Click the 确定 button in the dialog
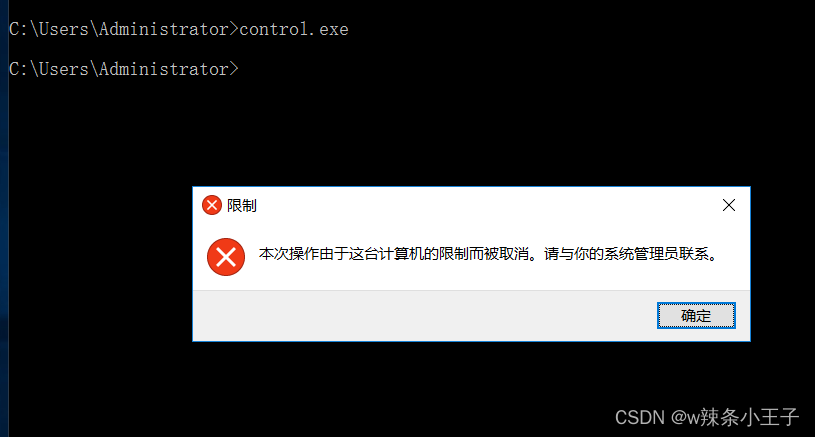This screenshot has width=815, height=437. tap(696, 315)
